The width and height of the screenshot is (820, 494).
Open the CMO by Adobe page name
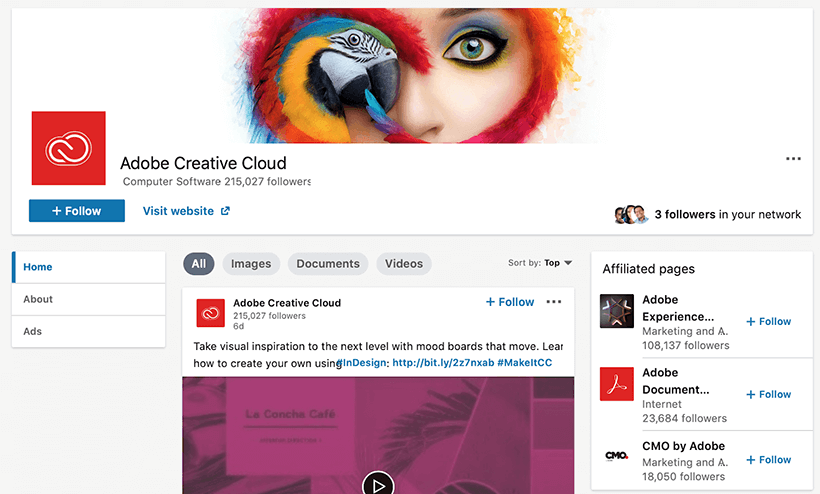point(684,446)
